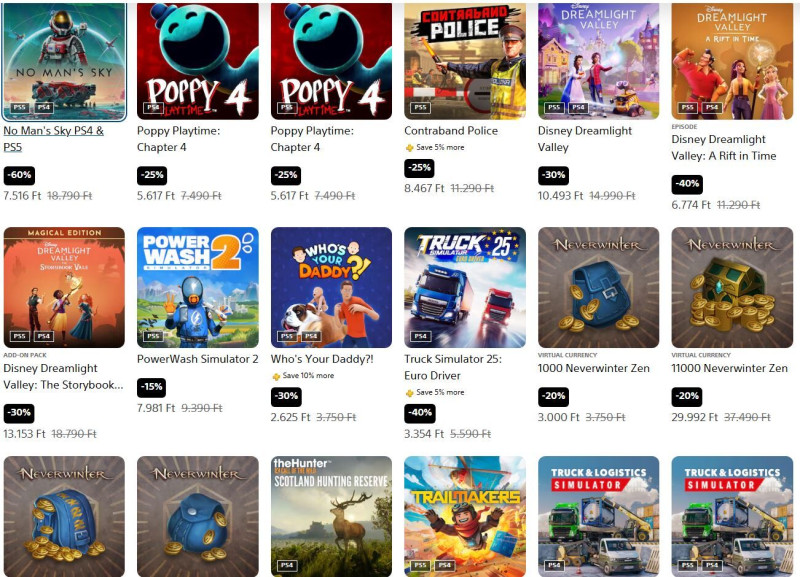Click the PS5 badge on Contraband Police cover

[x=420, y=108]
